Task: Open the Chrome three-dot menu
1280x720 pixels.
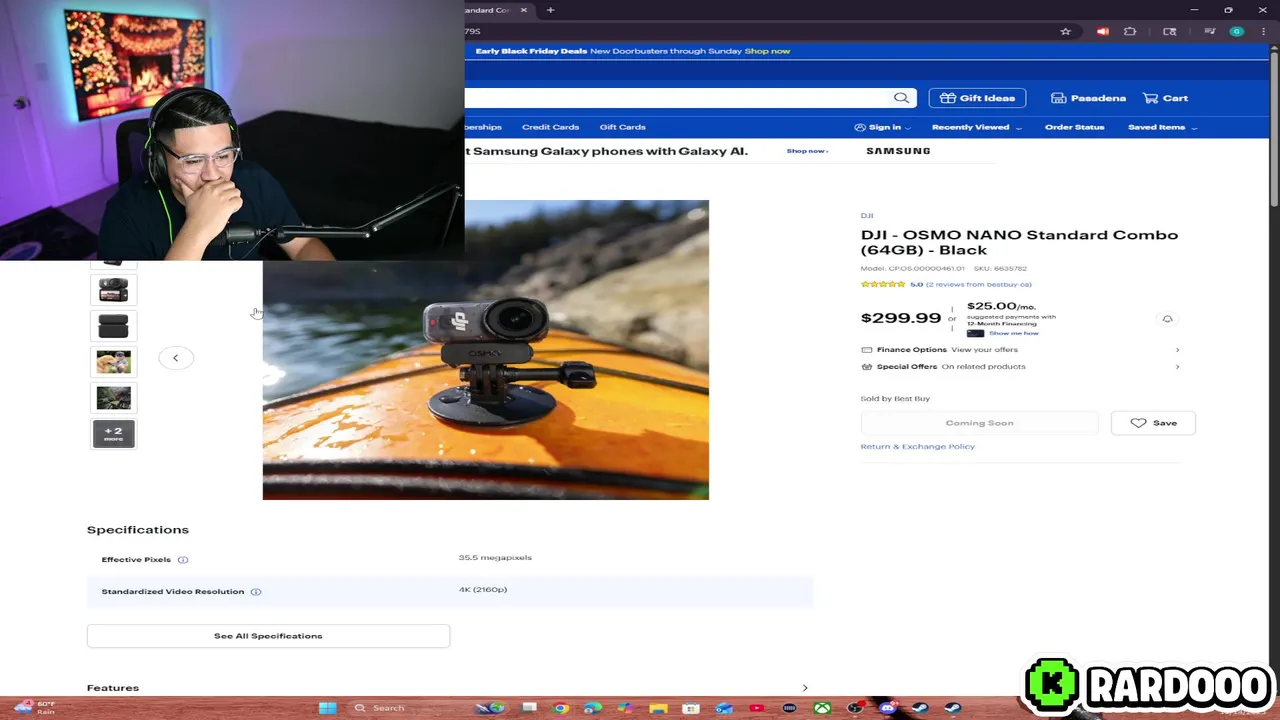Action: pos(1262,31)
